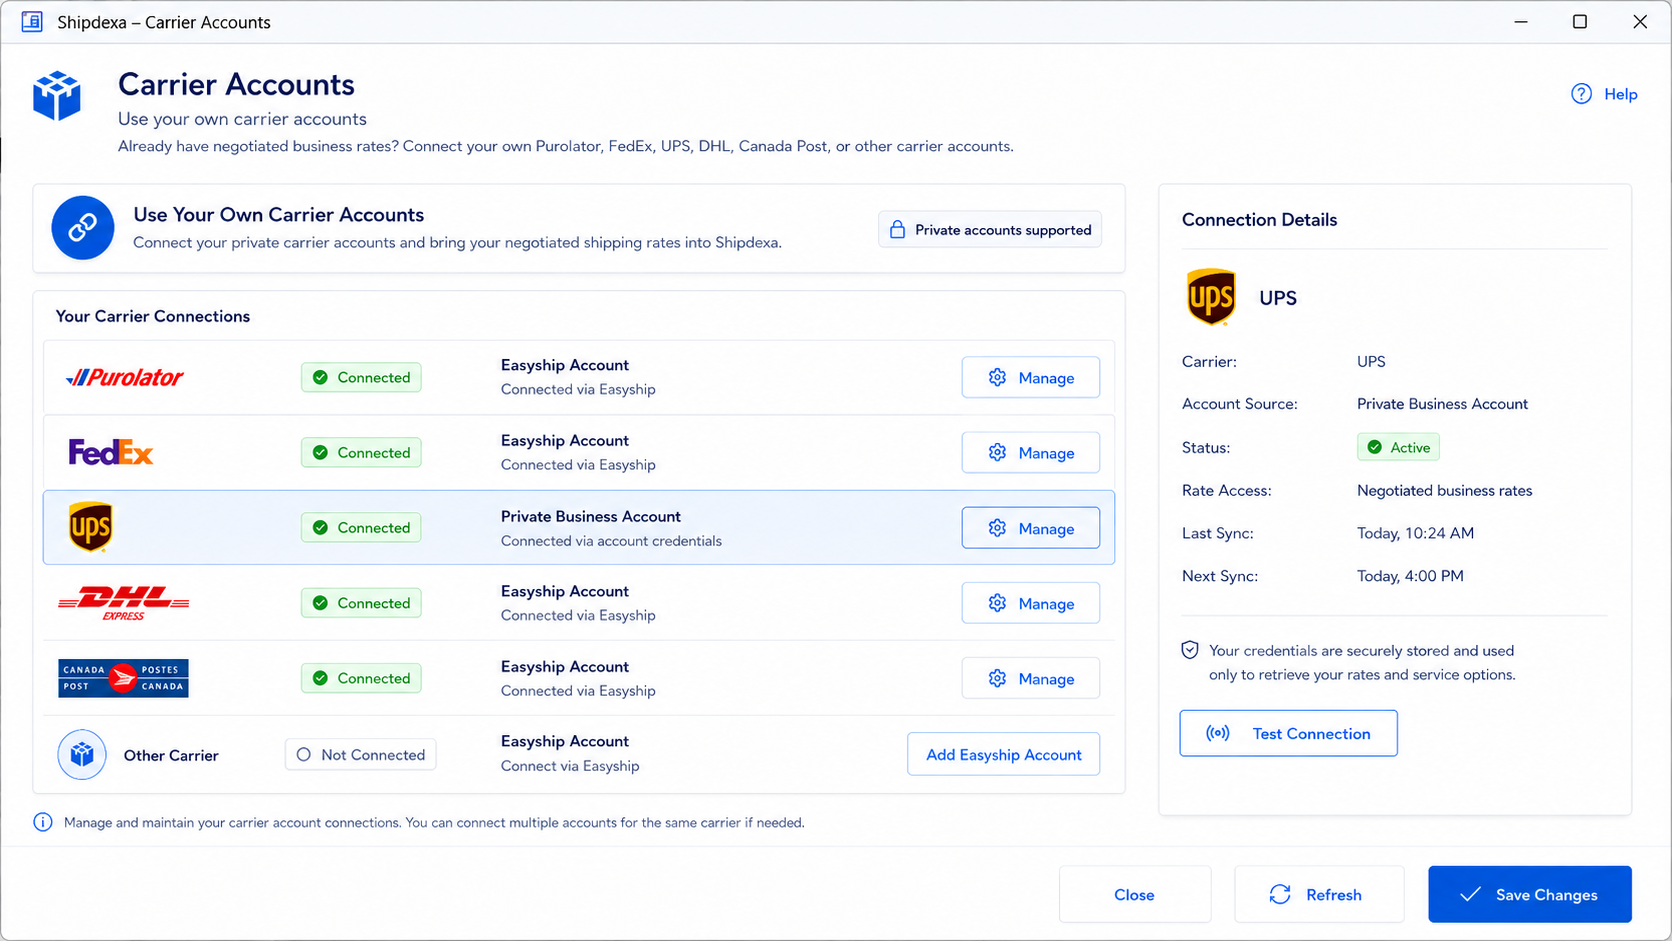Open Help via the question mark icon
The width and height of the screenshot is (1672, 941).
(1581, 94)
